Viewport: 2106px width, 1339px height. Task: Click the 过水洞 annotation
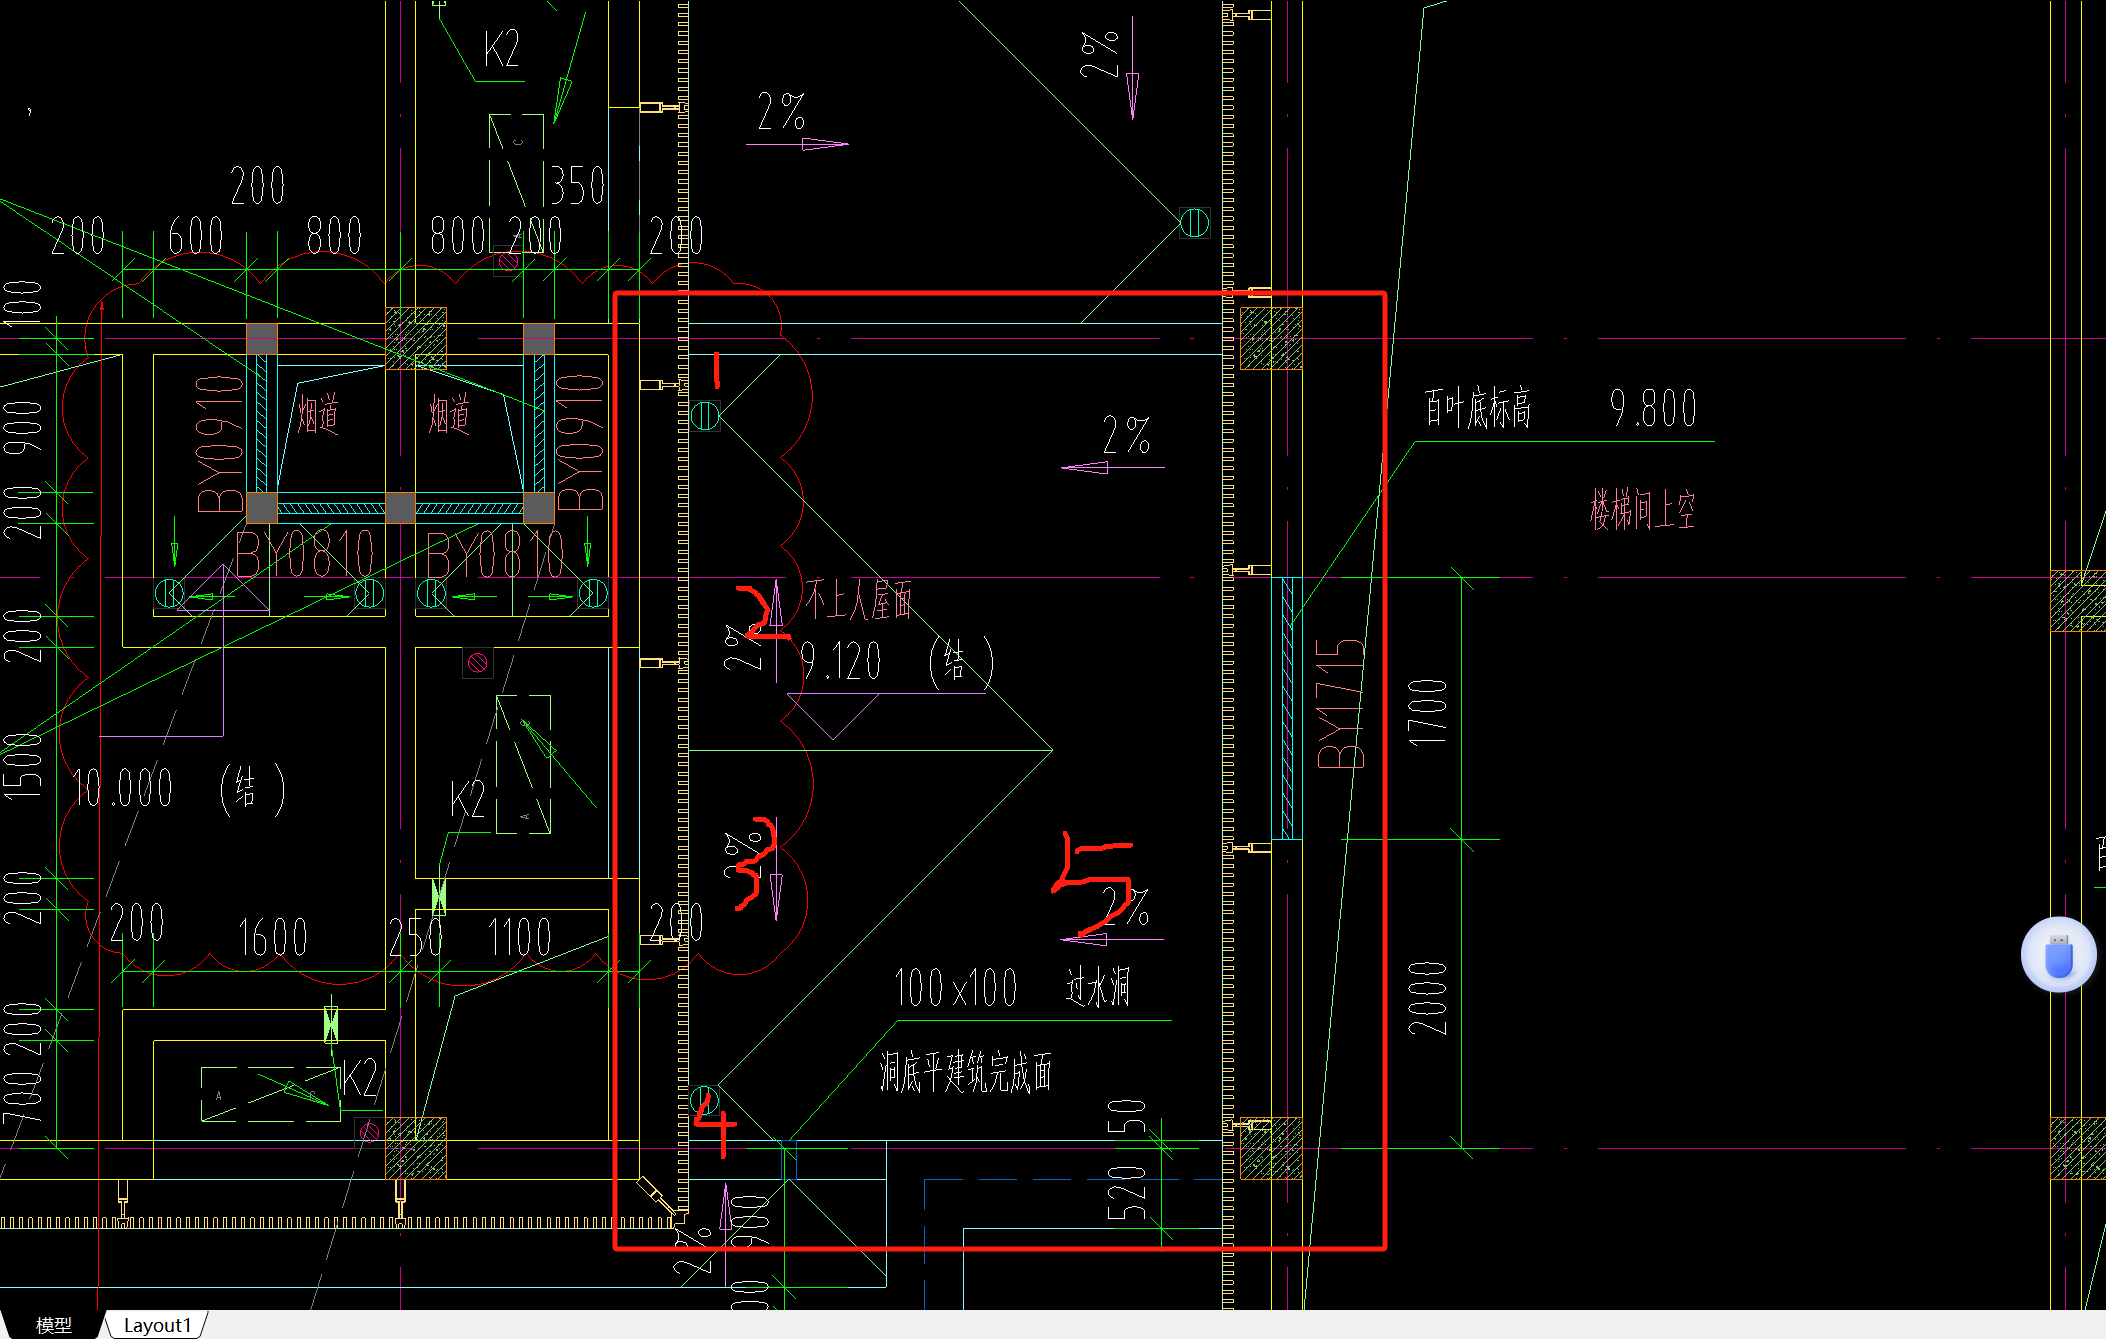pyautogui.click(x=1098, y=988)
